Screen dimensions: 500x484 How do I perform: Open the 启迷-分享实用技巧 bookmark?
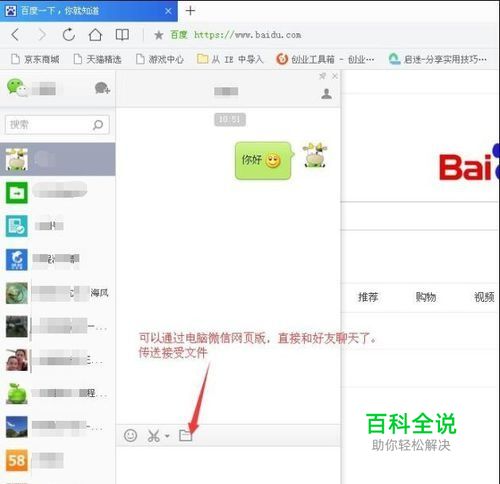[x=438, y=59]
